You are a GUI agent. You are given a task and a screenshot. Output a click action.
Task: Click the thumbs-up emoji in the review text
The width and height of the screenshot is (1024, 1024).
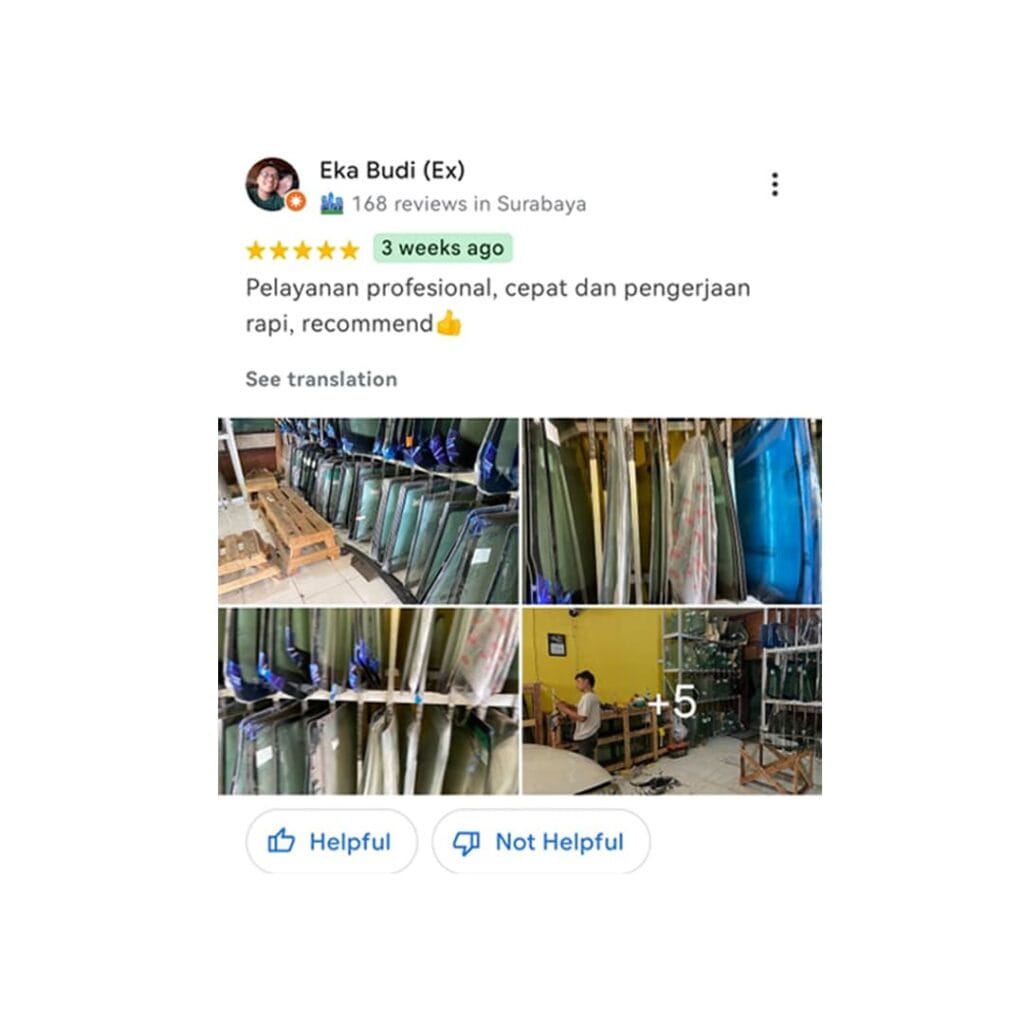[449, 323]
